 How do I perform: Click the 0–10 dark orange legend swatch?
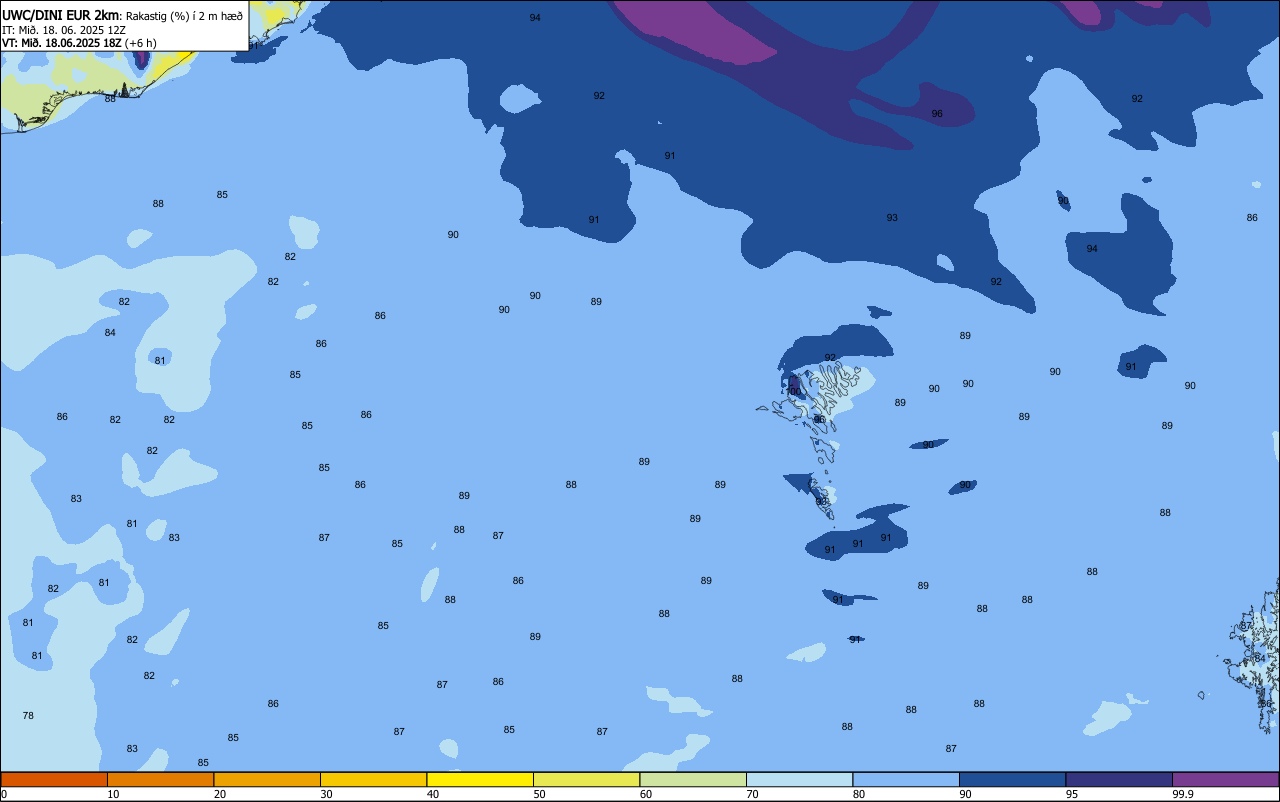54,779
